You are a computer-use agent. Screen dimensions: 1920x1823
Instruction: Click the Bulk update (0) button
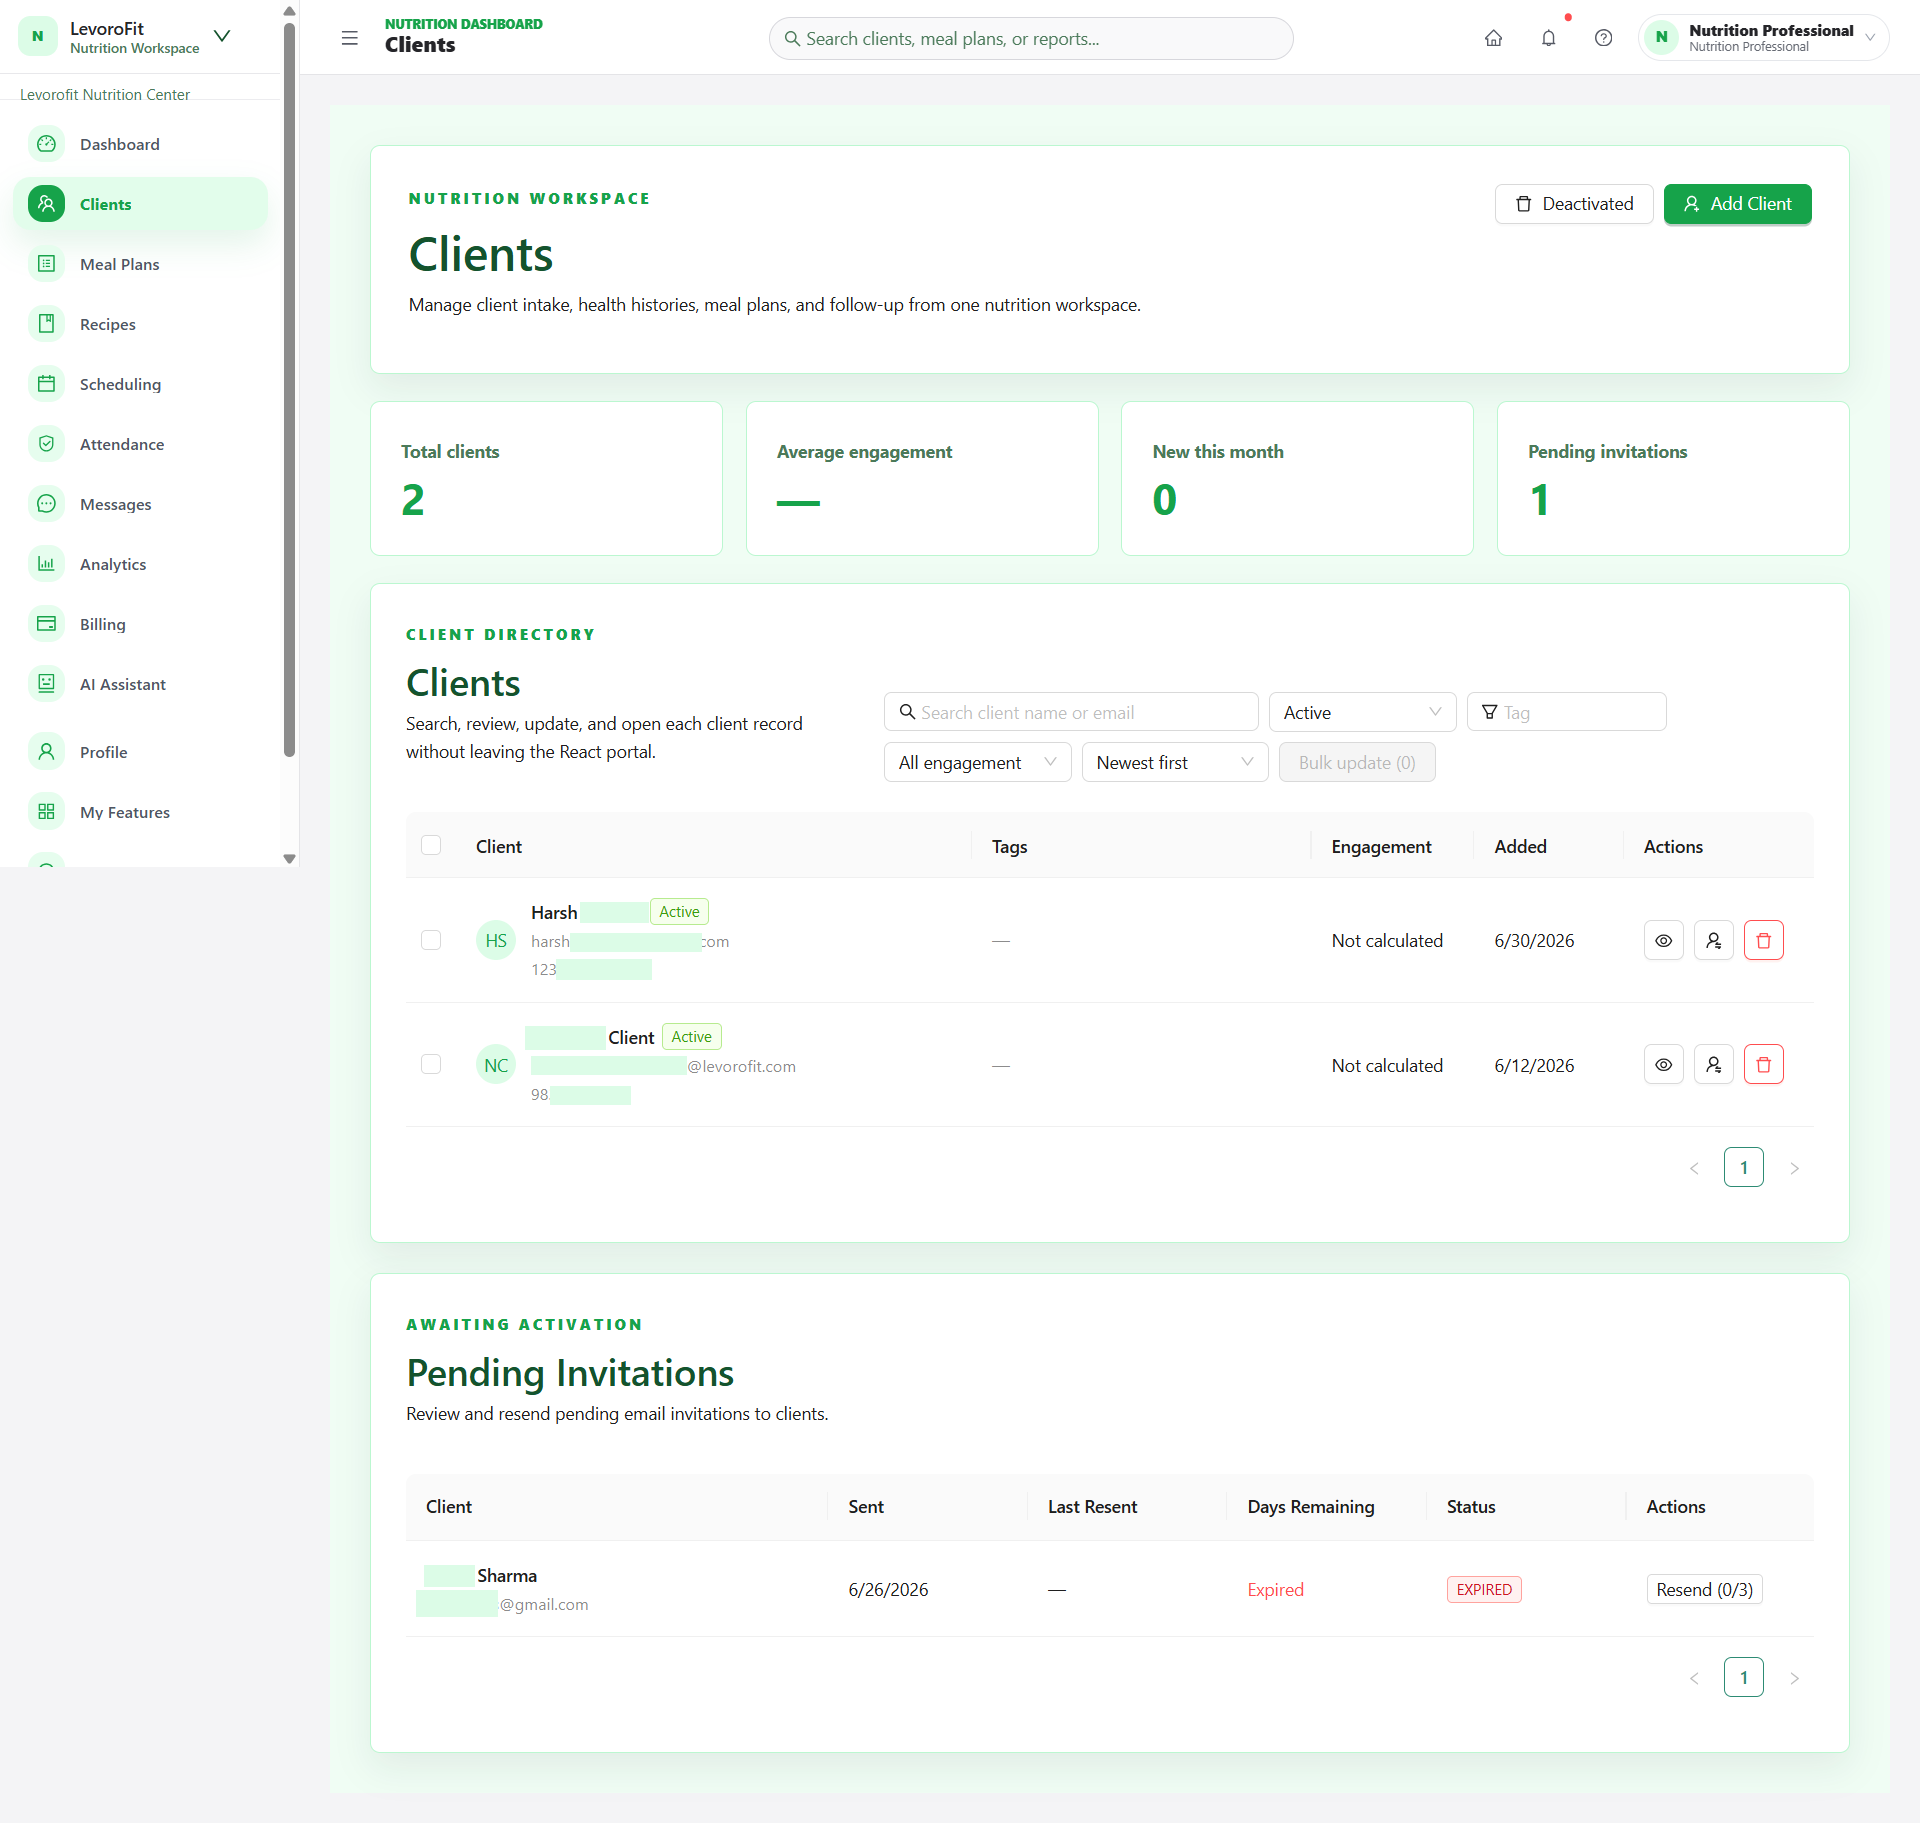coord(1357,762)
